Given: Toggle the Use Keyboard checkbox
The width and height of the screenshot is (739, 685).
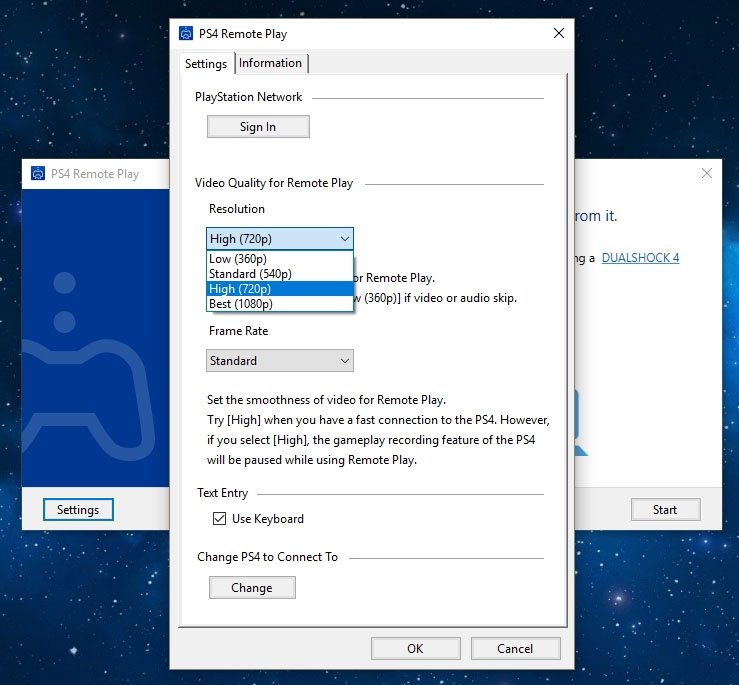Looking at the screenshot, I should (219, 519).
